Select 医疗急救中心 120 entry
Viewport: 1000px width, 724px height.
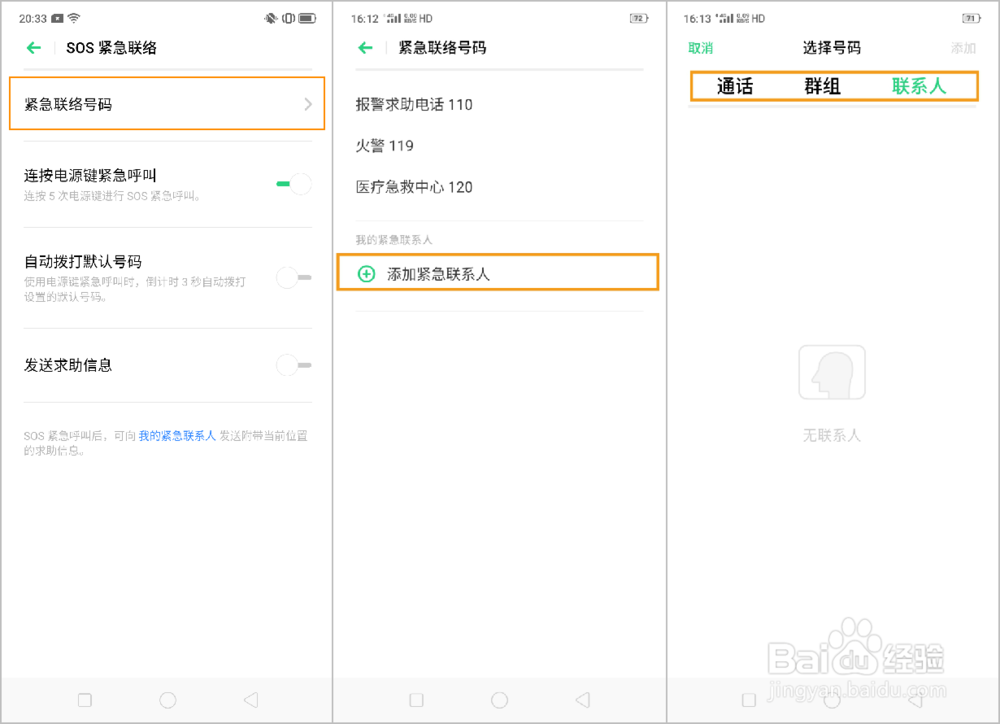414,187
